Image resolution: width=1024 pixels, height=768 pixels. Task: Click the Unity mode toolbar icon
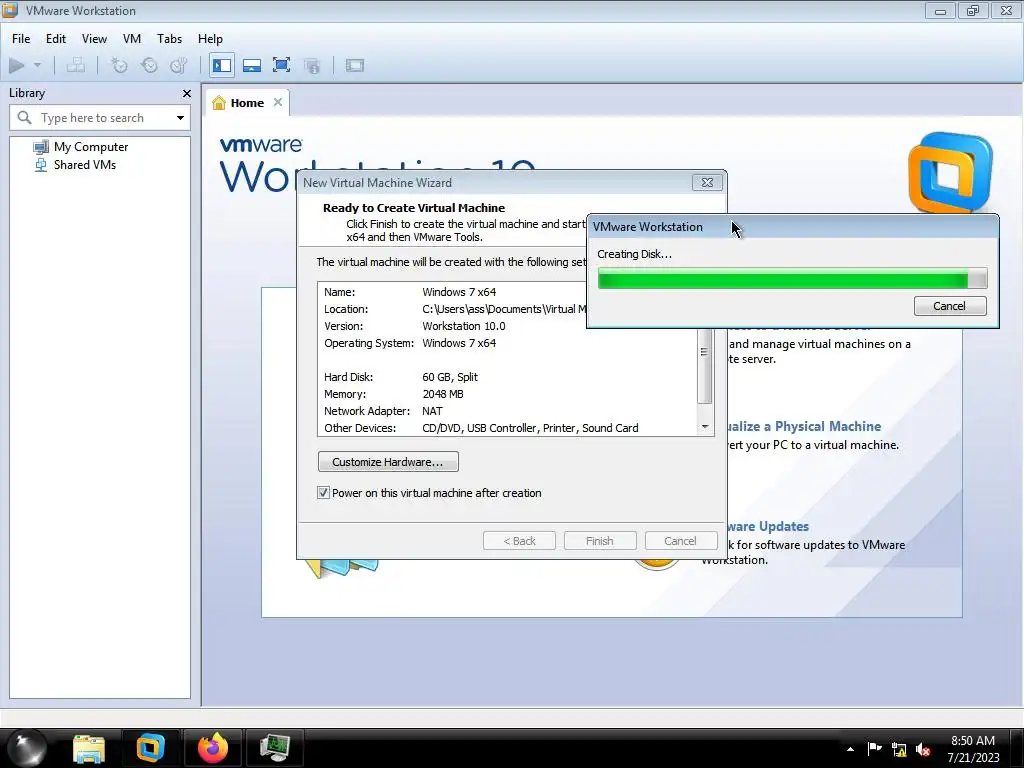(x=312, y=65)
